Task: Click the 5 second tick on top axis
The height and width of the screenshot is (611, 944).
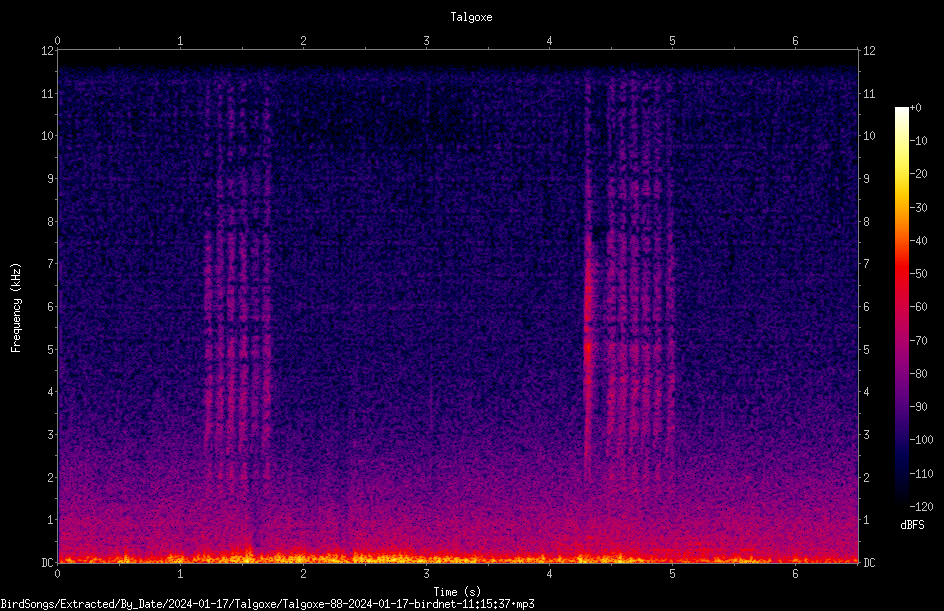Action: 672,41
